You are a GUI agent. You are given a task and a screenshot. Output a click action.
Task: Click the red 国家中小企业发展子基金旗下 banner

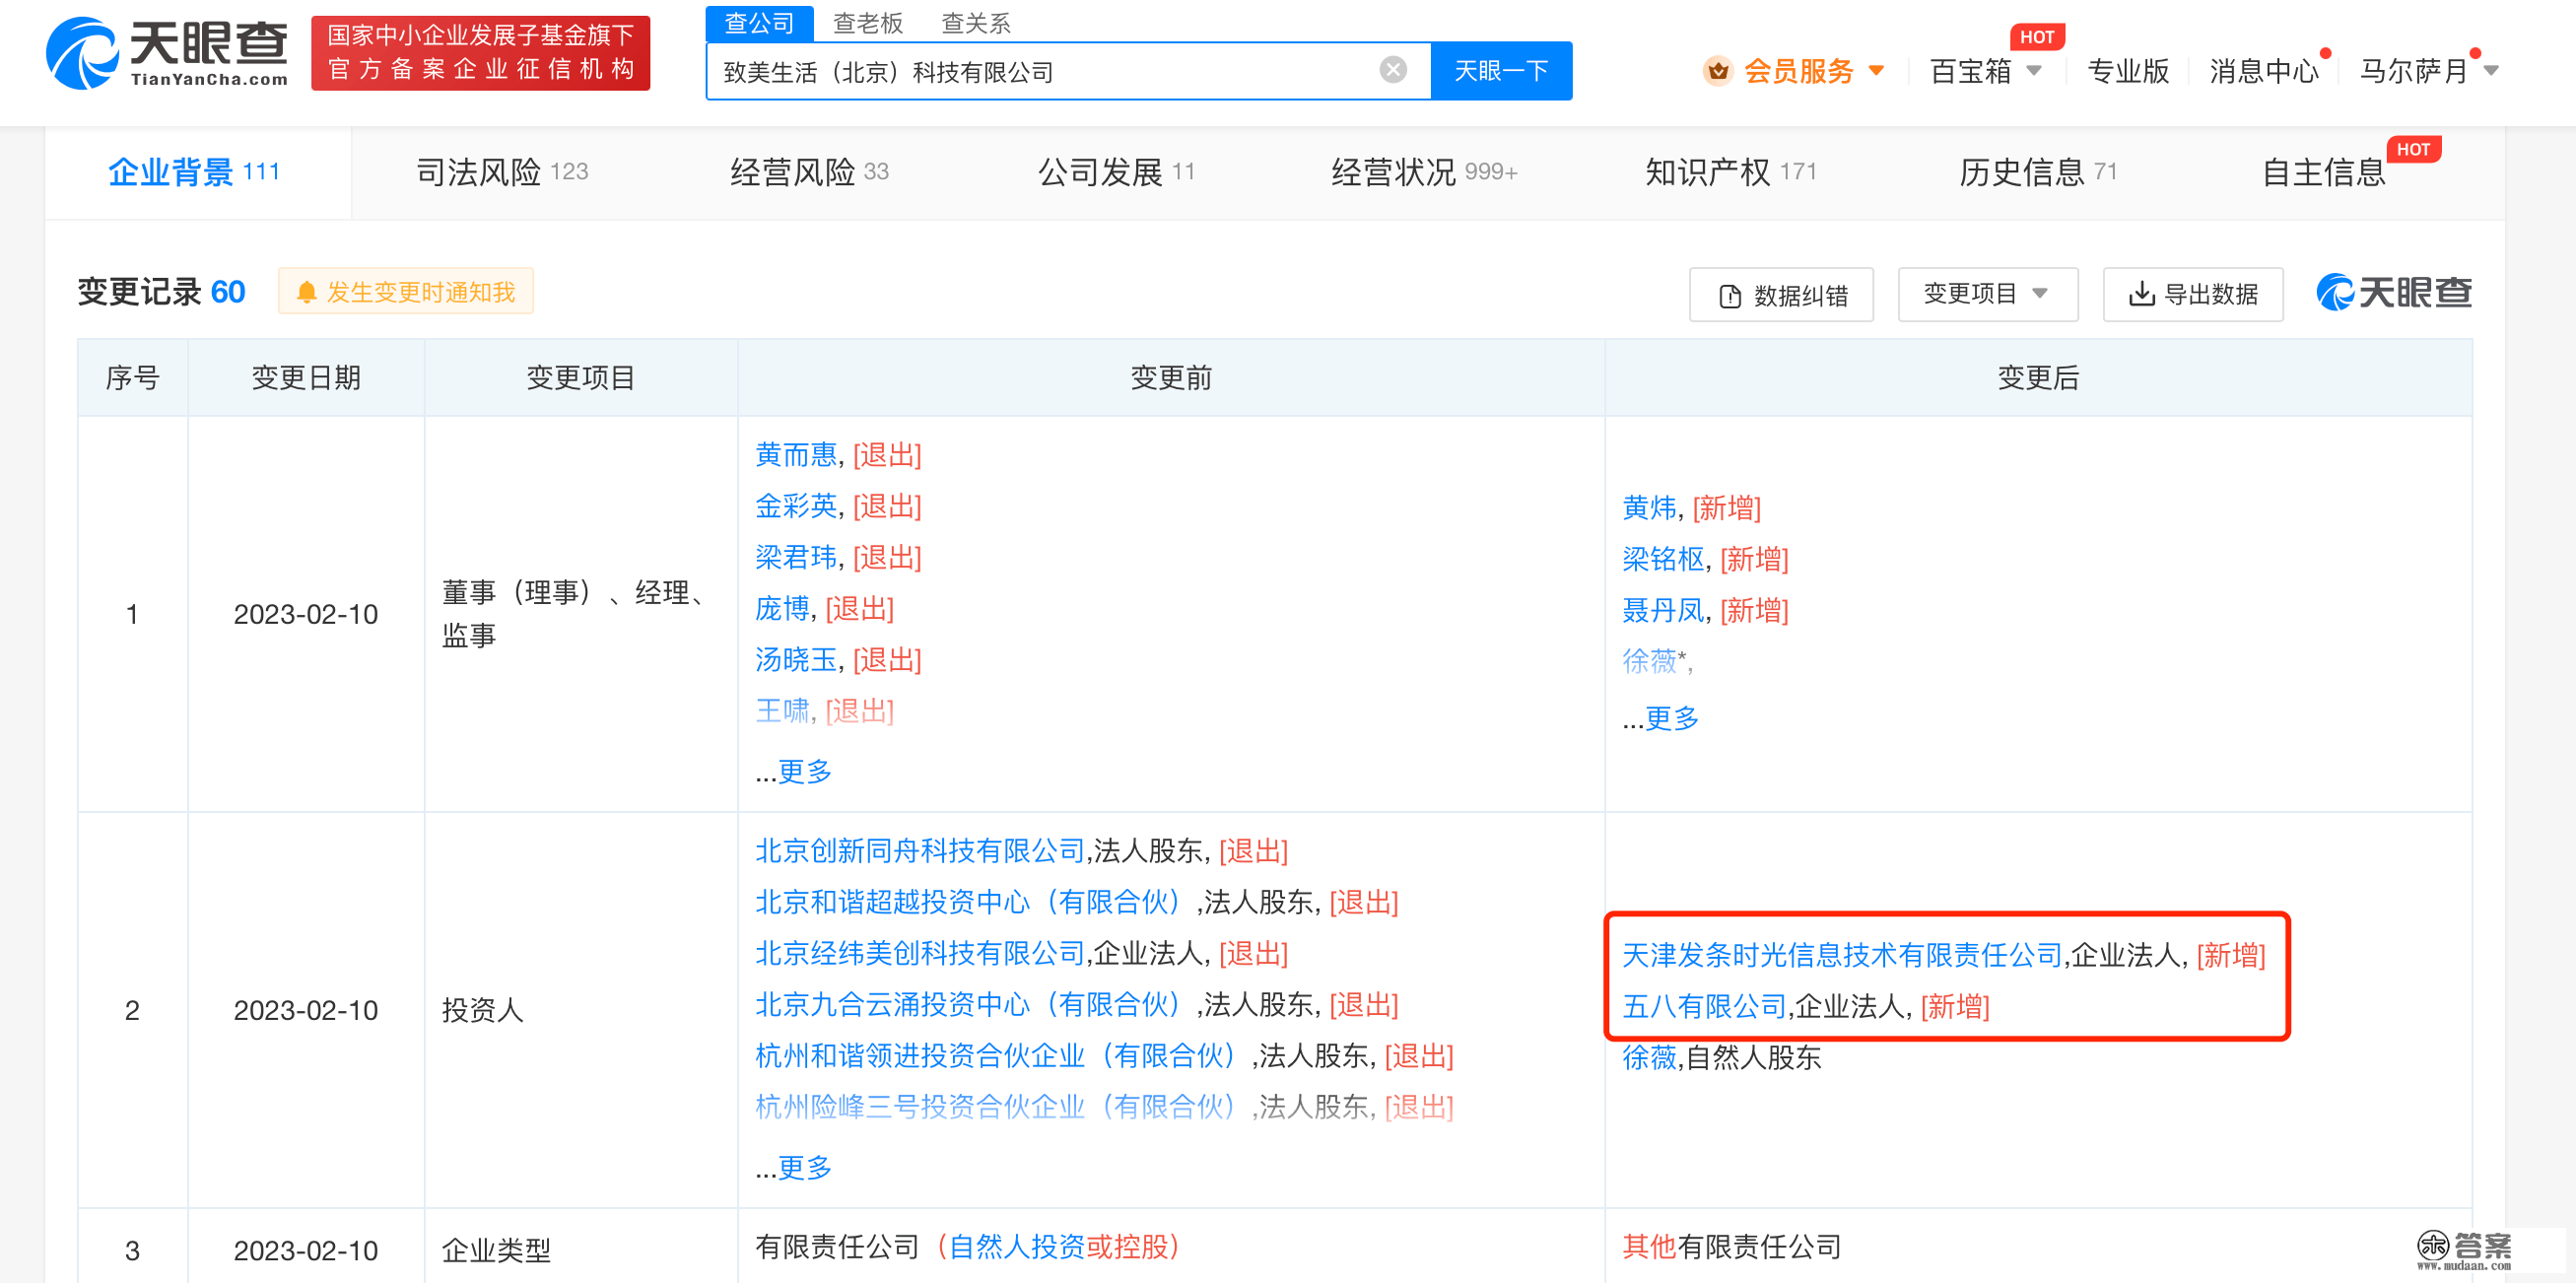pos(480,53)
